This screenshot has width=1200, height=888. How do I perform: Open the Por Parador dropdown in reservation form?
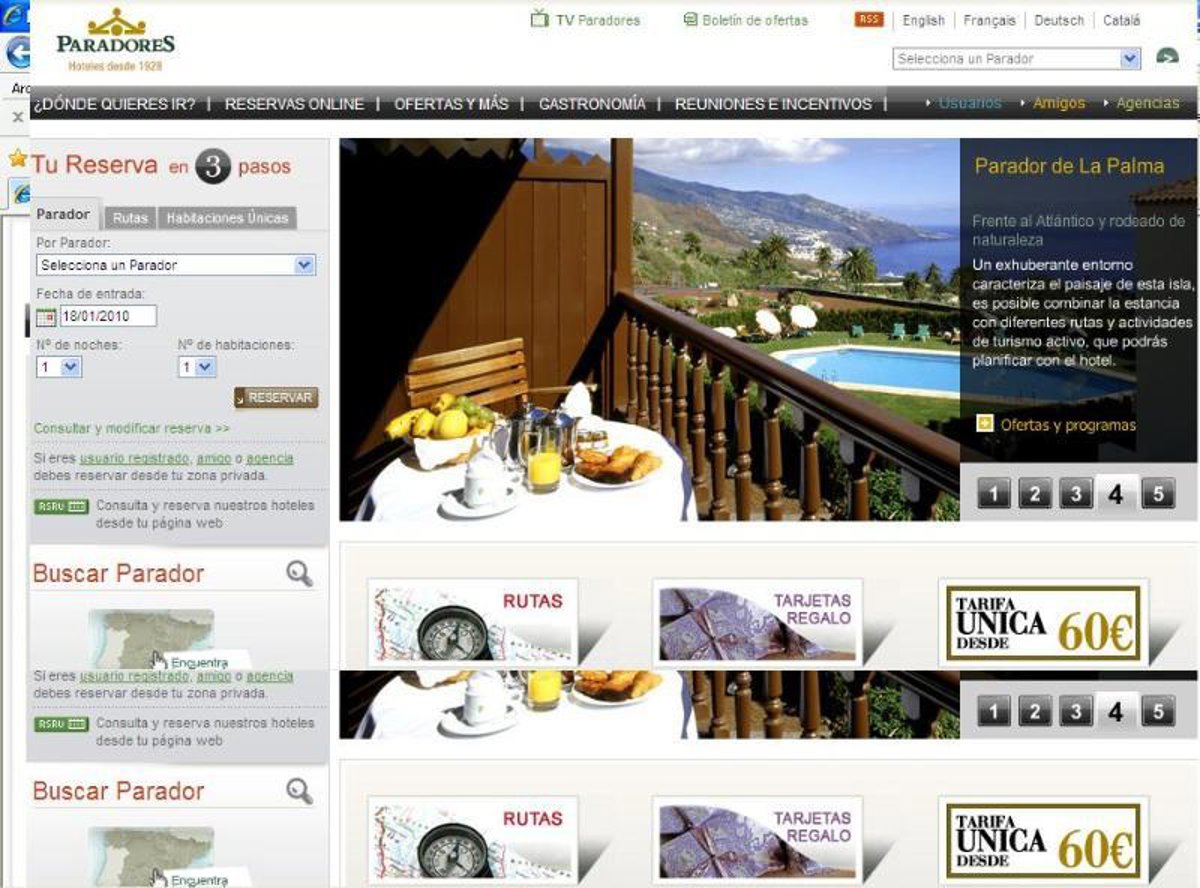[x=305, y=265]
